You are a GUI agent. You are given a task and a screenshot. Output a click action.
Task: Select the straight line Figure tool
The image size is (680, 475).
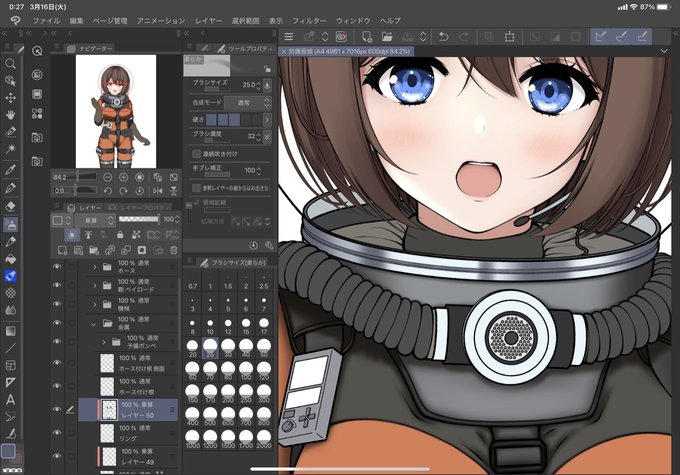10,348
